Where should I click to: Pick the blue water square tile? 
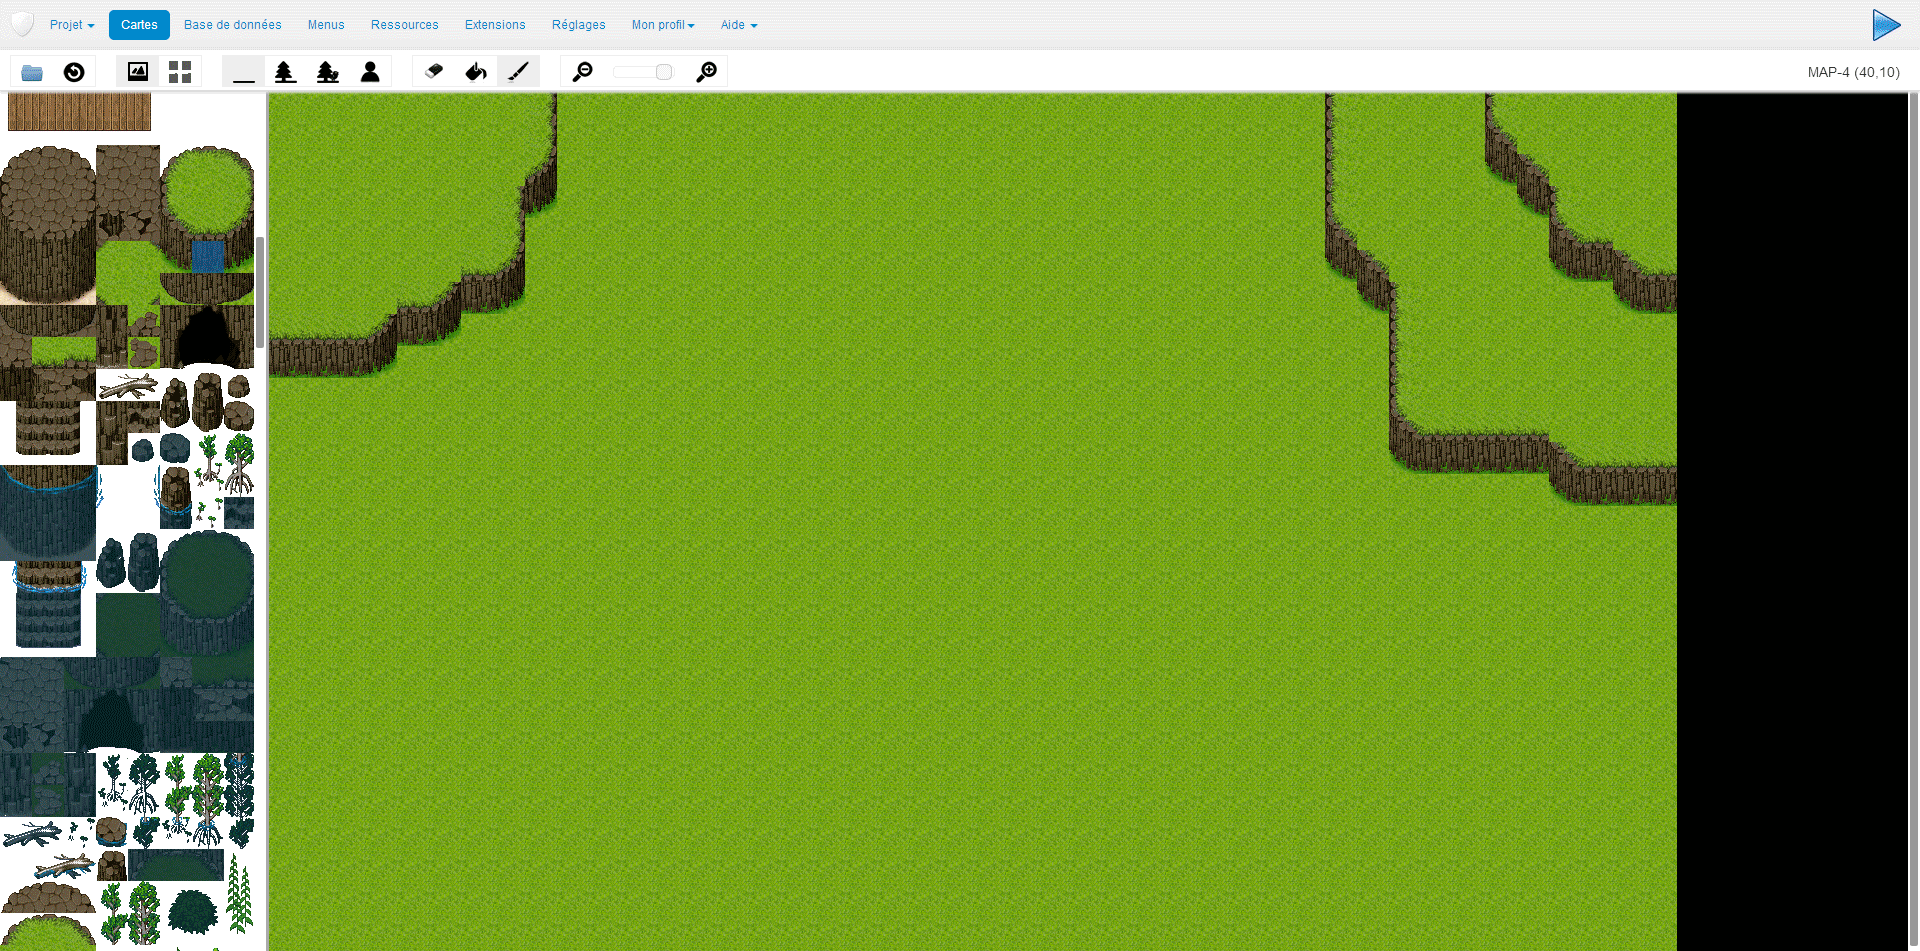208,257
